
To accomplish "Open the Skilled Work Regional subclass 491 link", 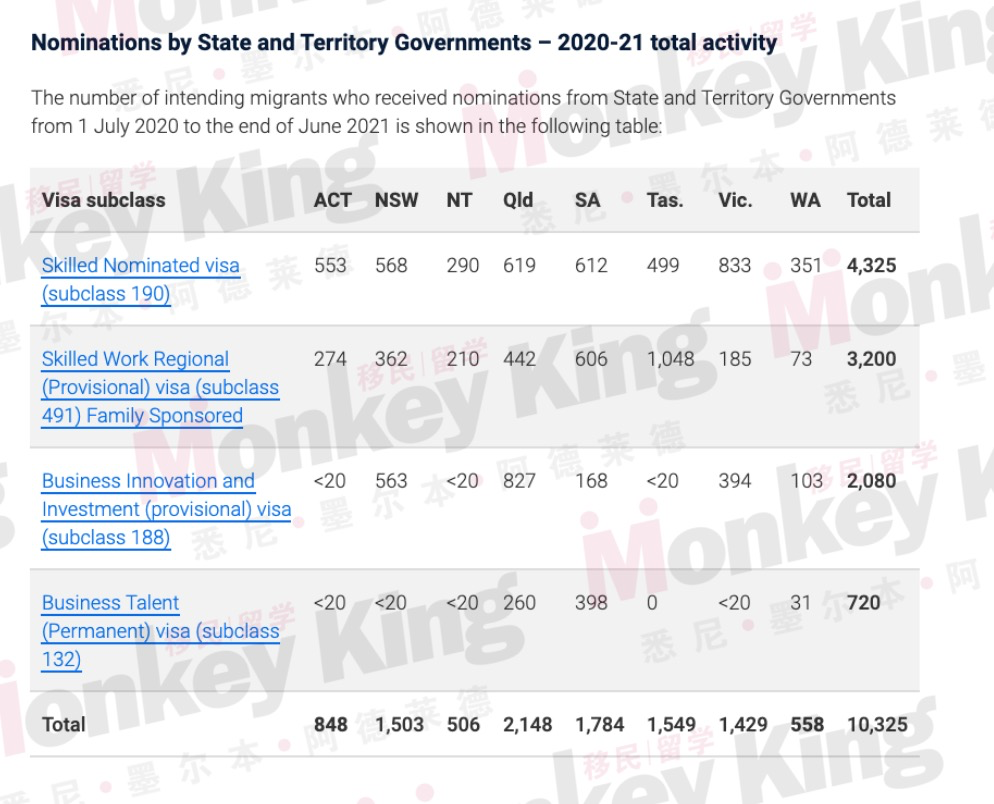I will click(x=160, y=387).
